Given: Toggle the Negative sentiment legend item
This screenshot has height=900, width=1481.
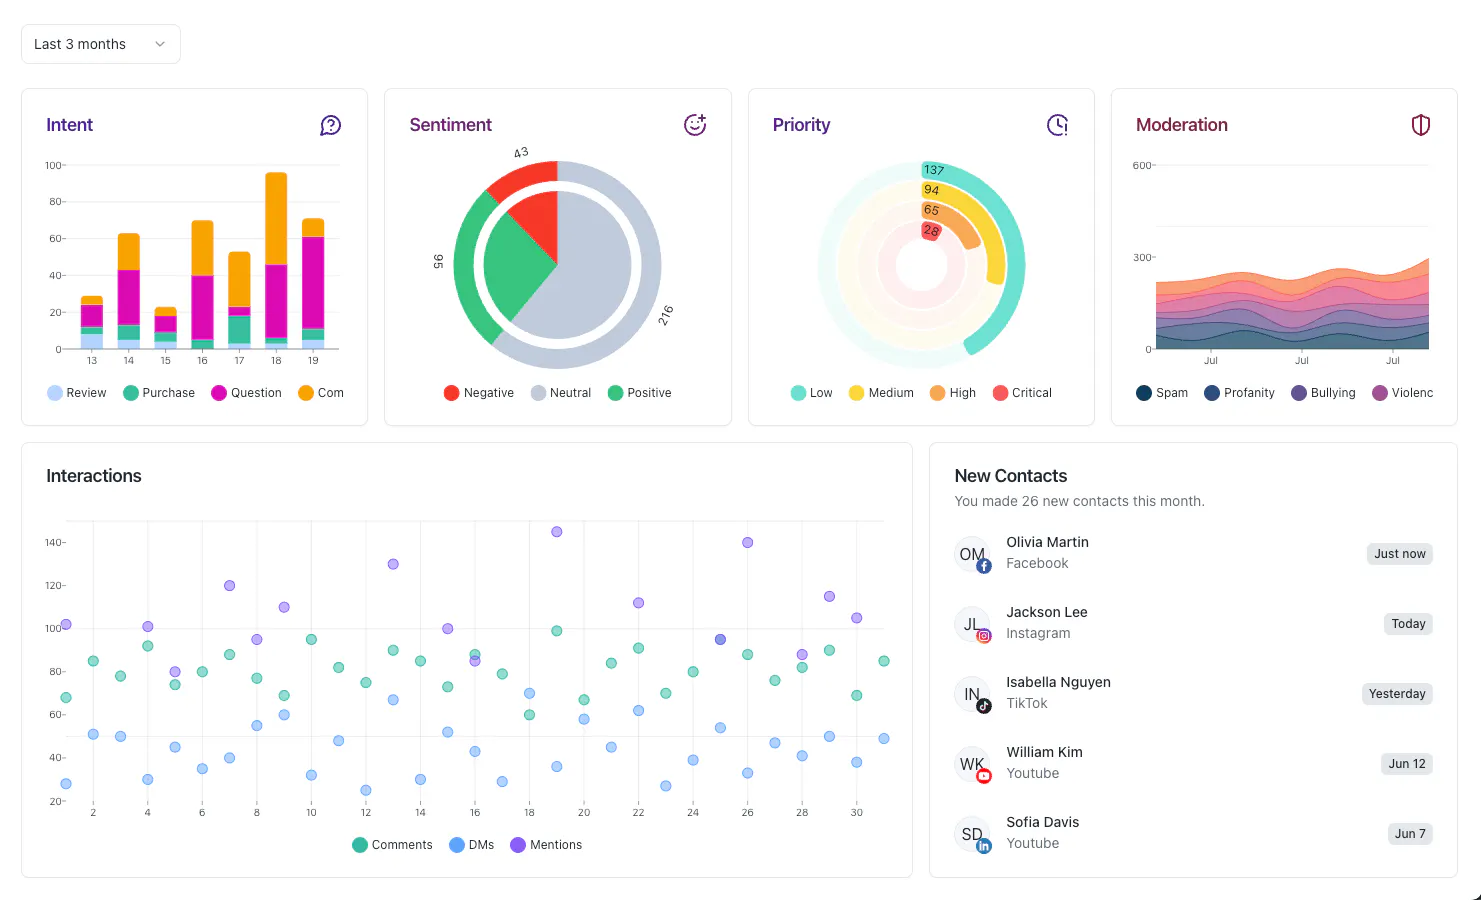Looking at the screenshot, I should [x=479, y=393].
